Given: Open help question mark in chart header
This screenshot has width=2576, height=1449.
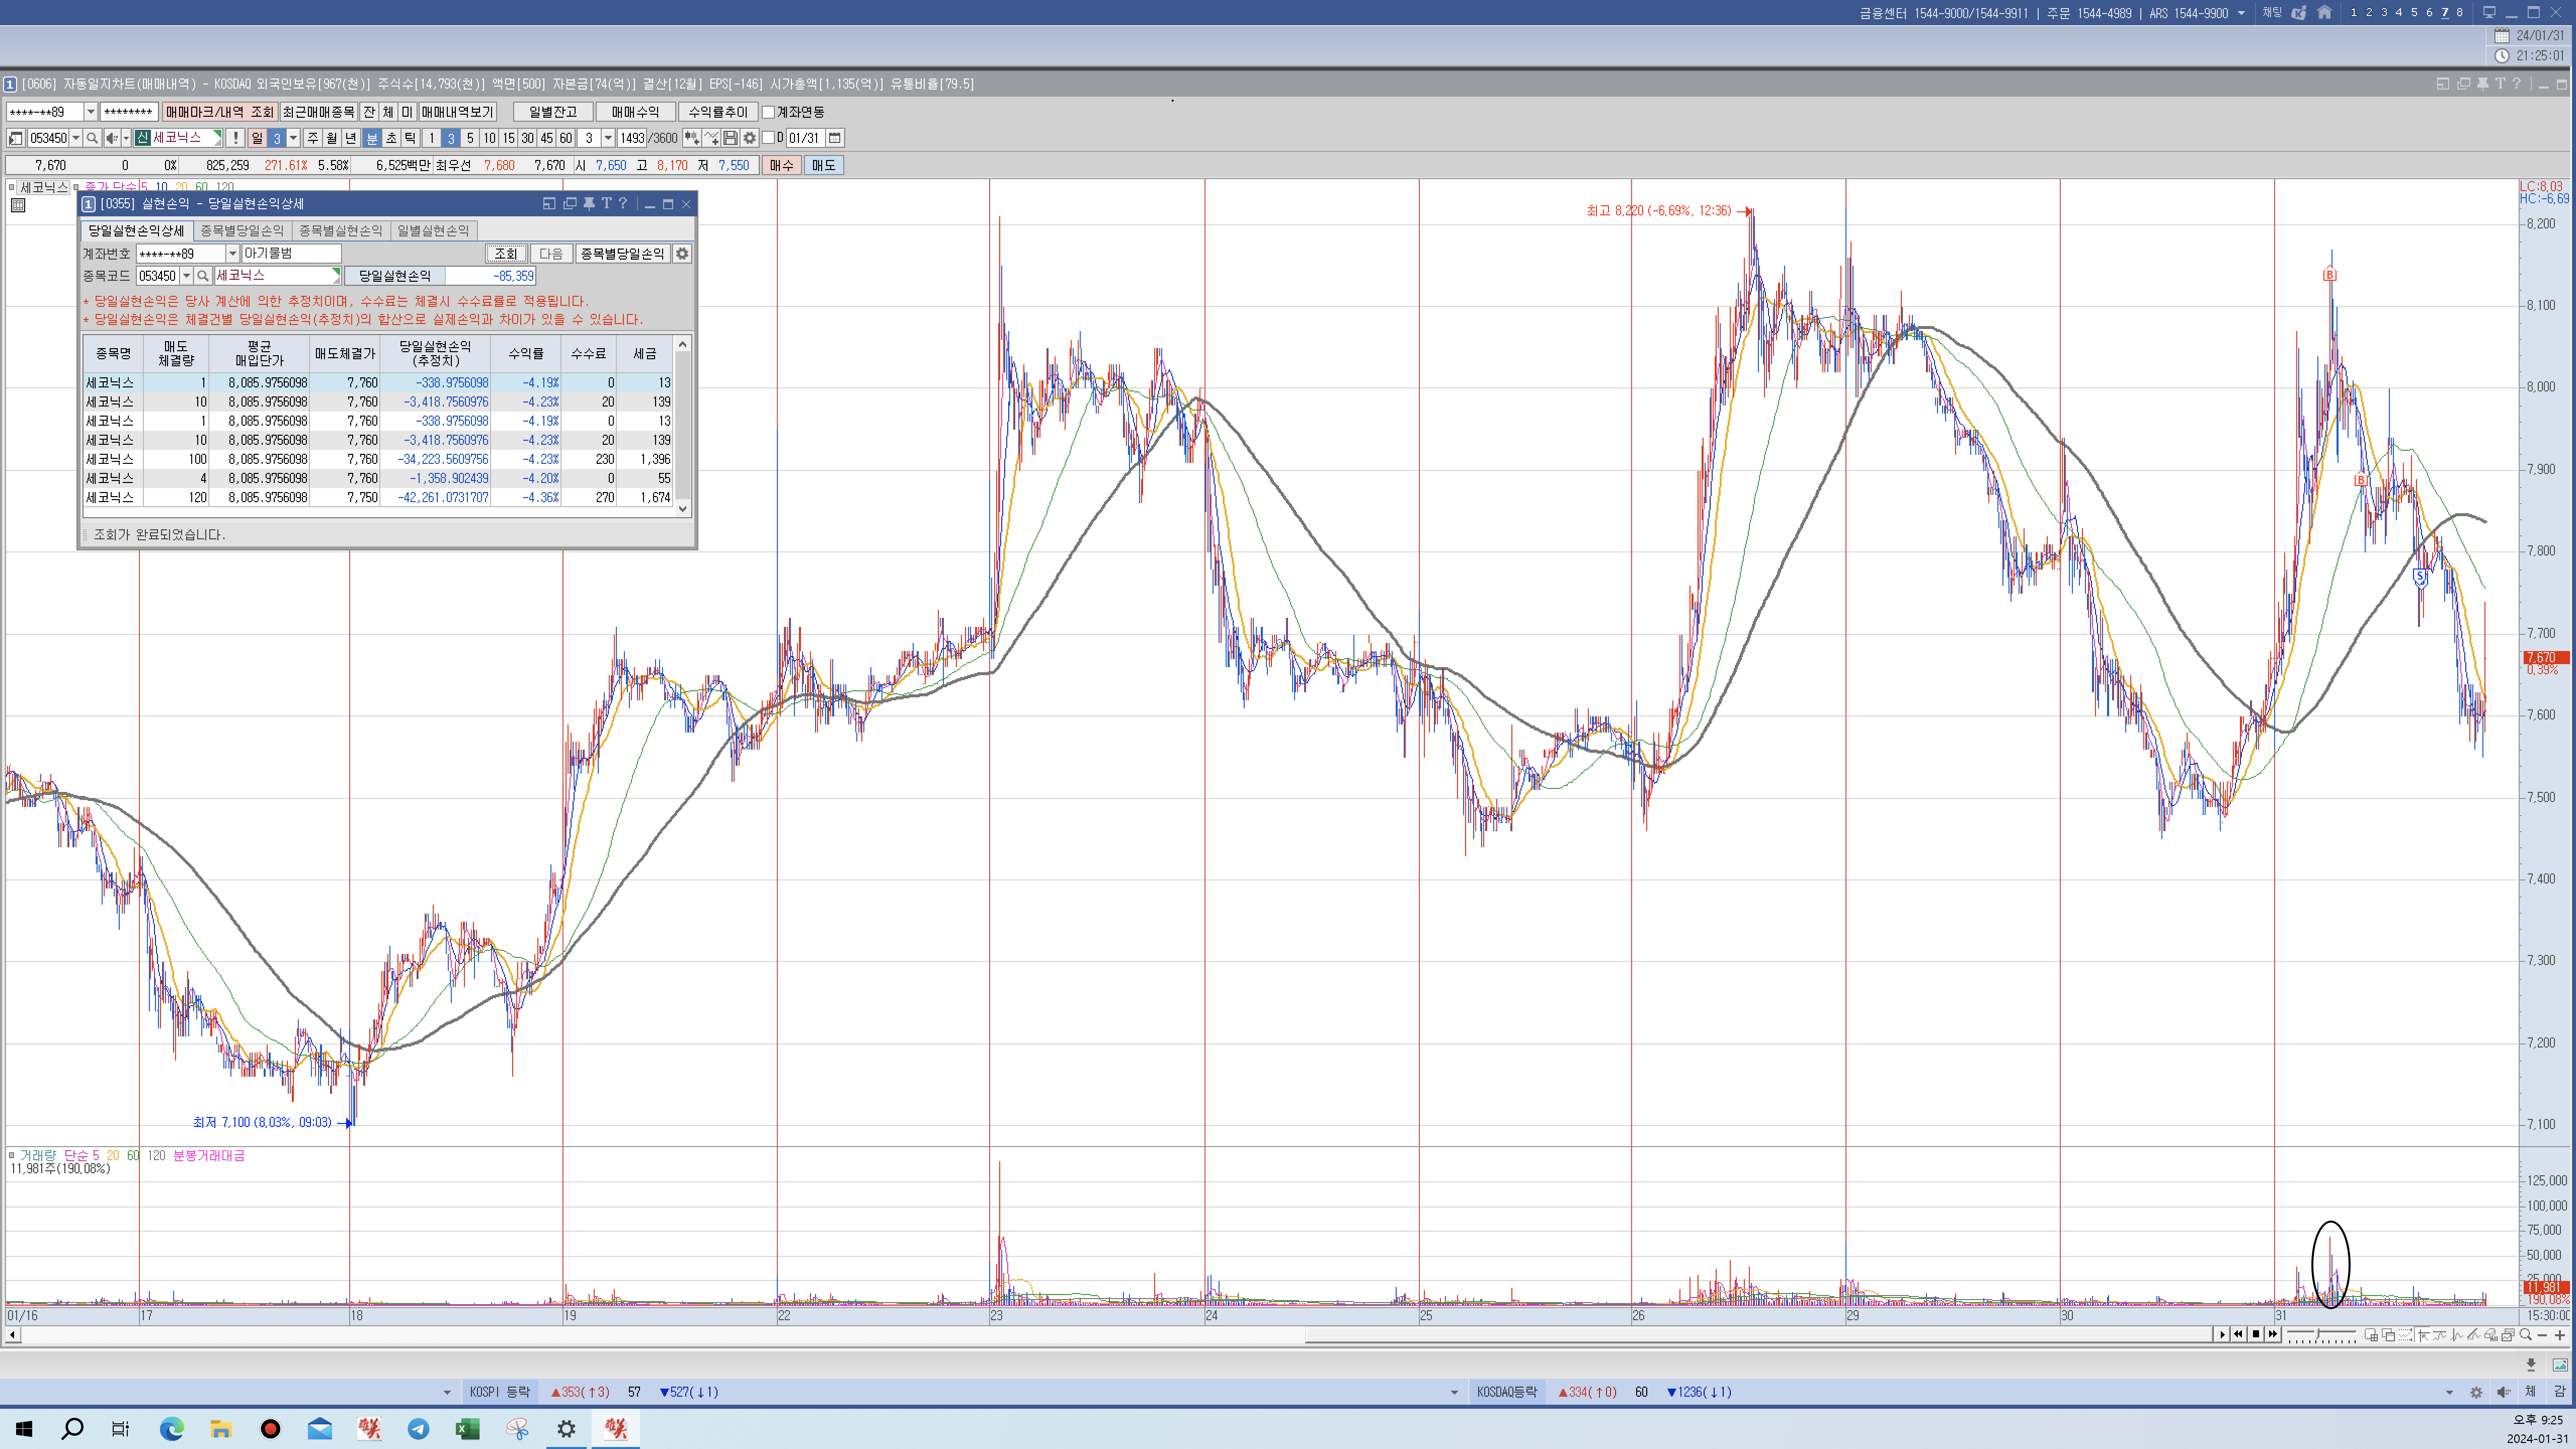Looking at the screenshot, I should click(x=2516, y=84).
